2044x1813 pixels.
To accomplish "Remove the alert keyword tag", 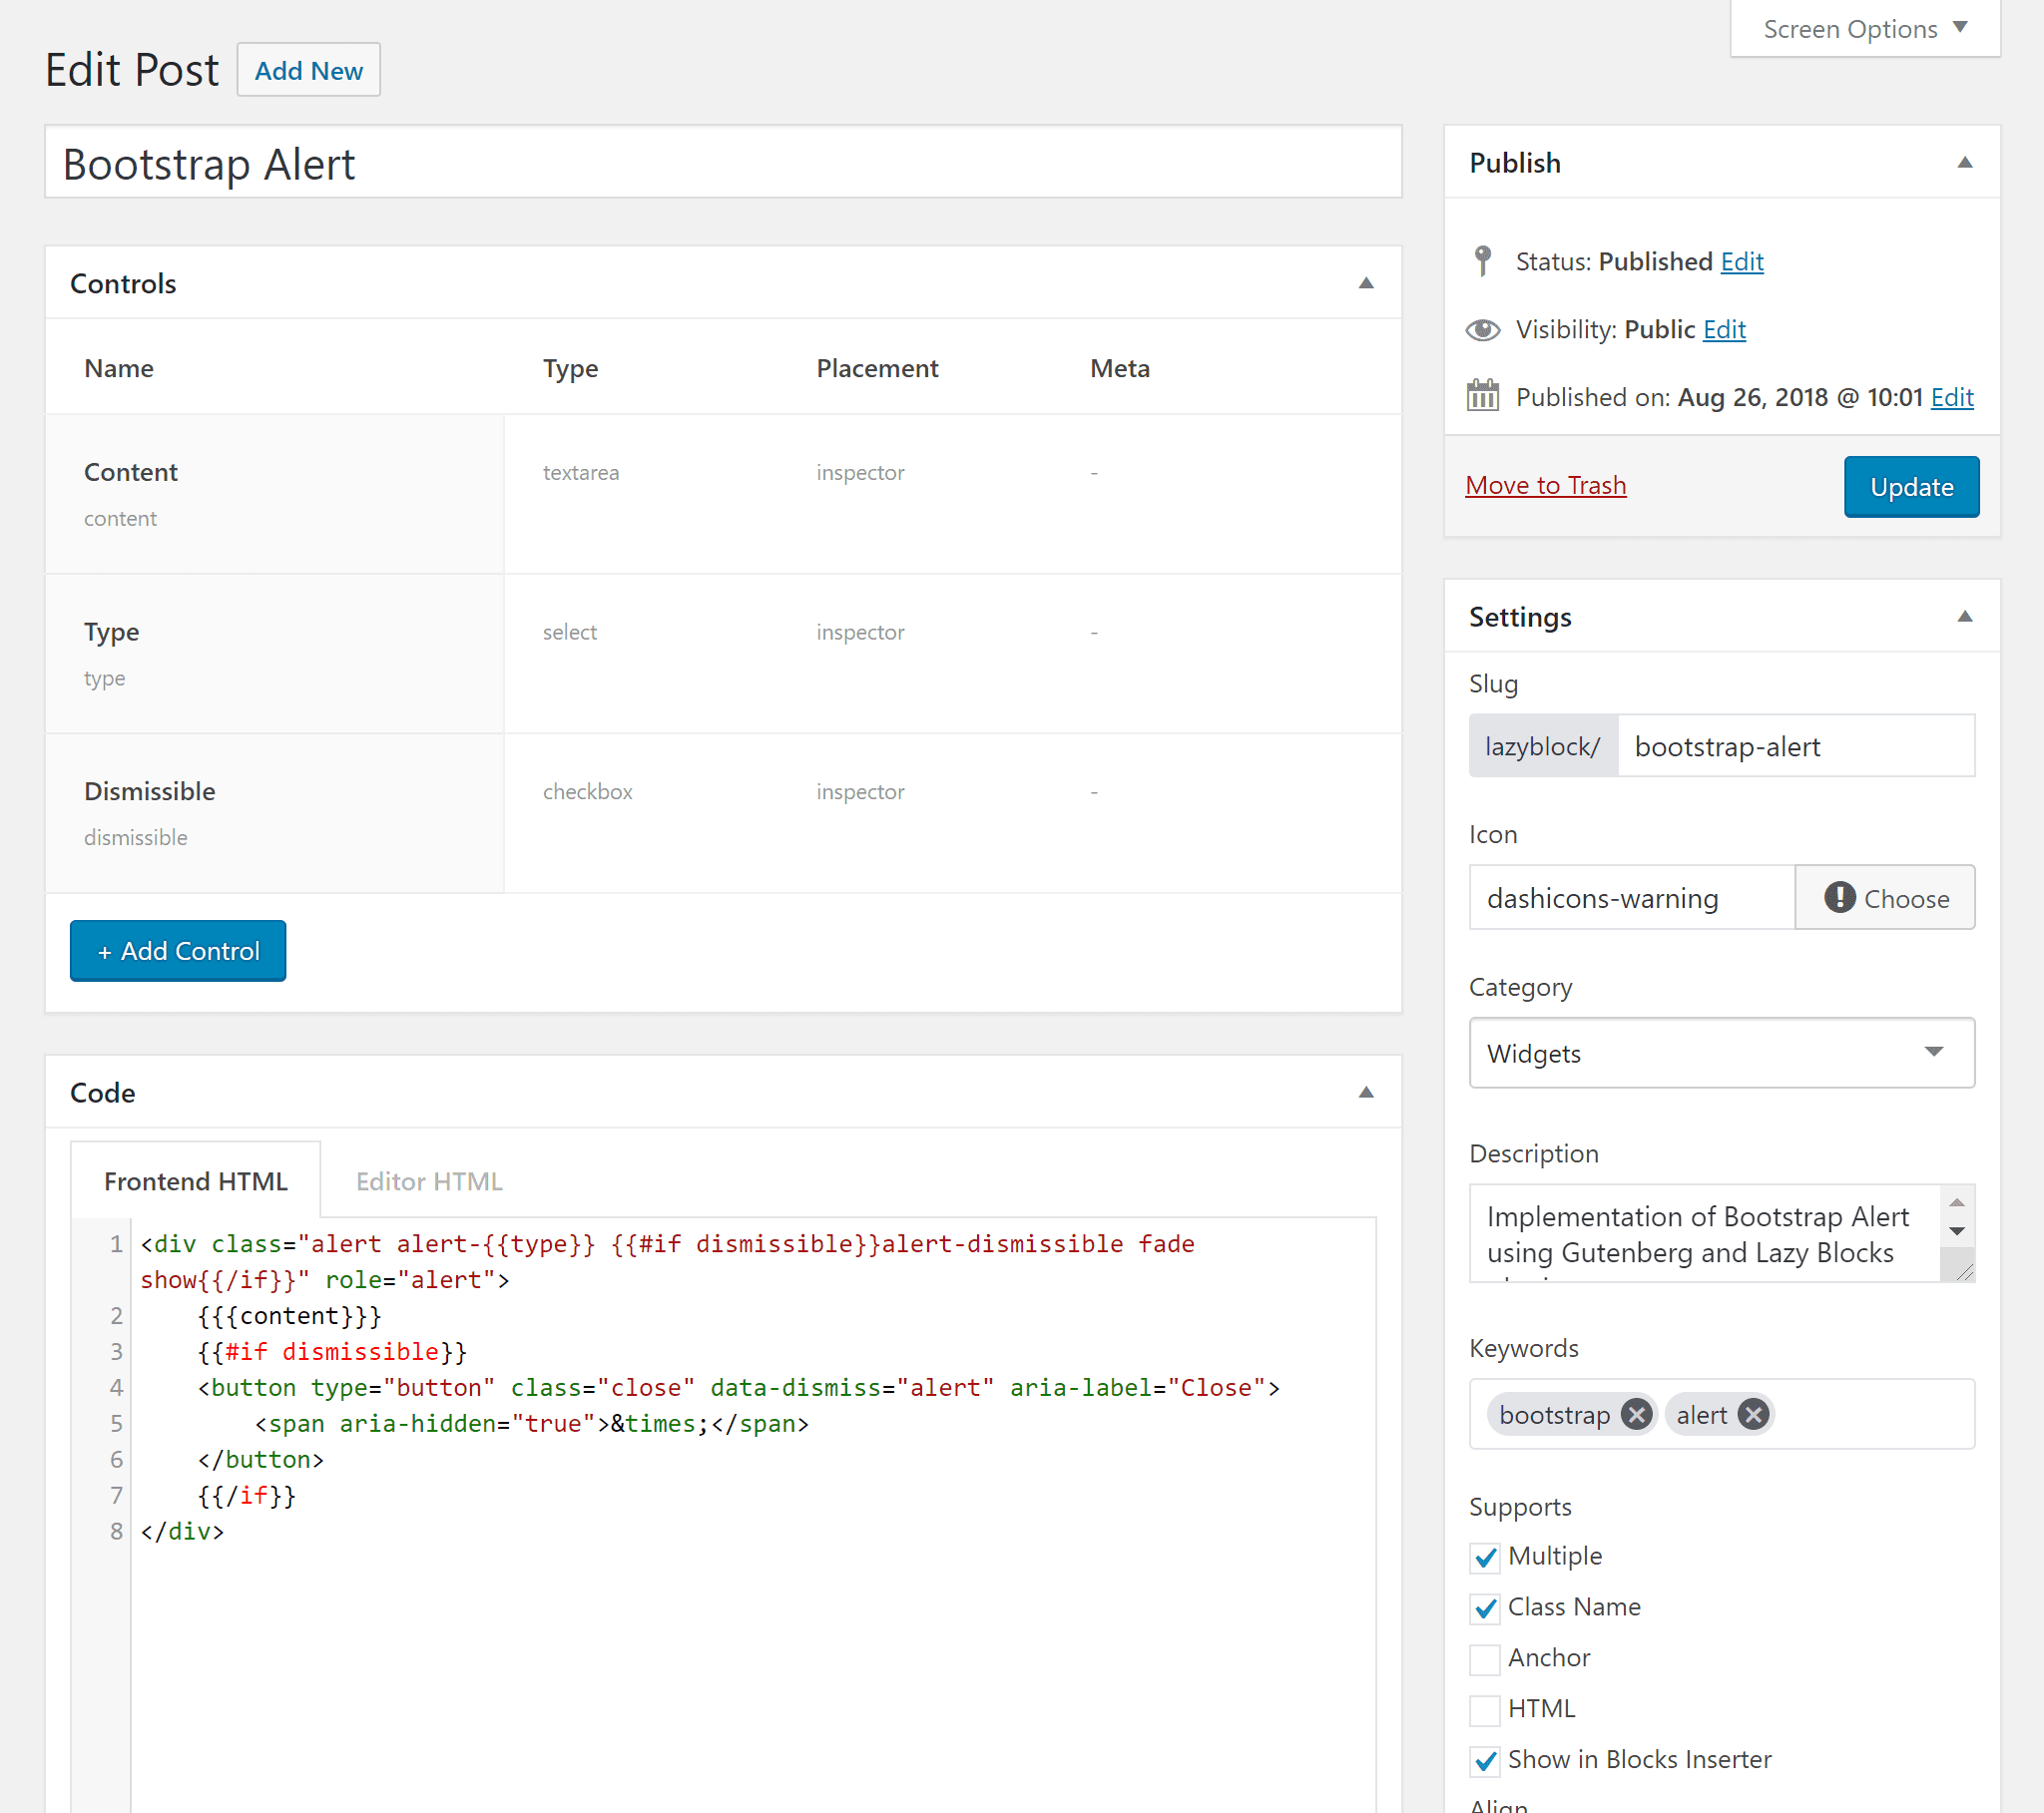I will pos(1753,1414).
